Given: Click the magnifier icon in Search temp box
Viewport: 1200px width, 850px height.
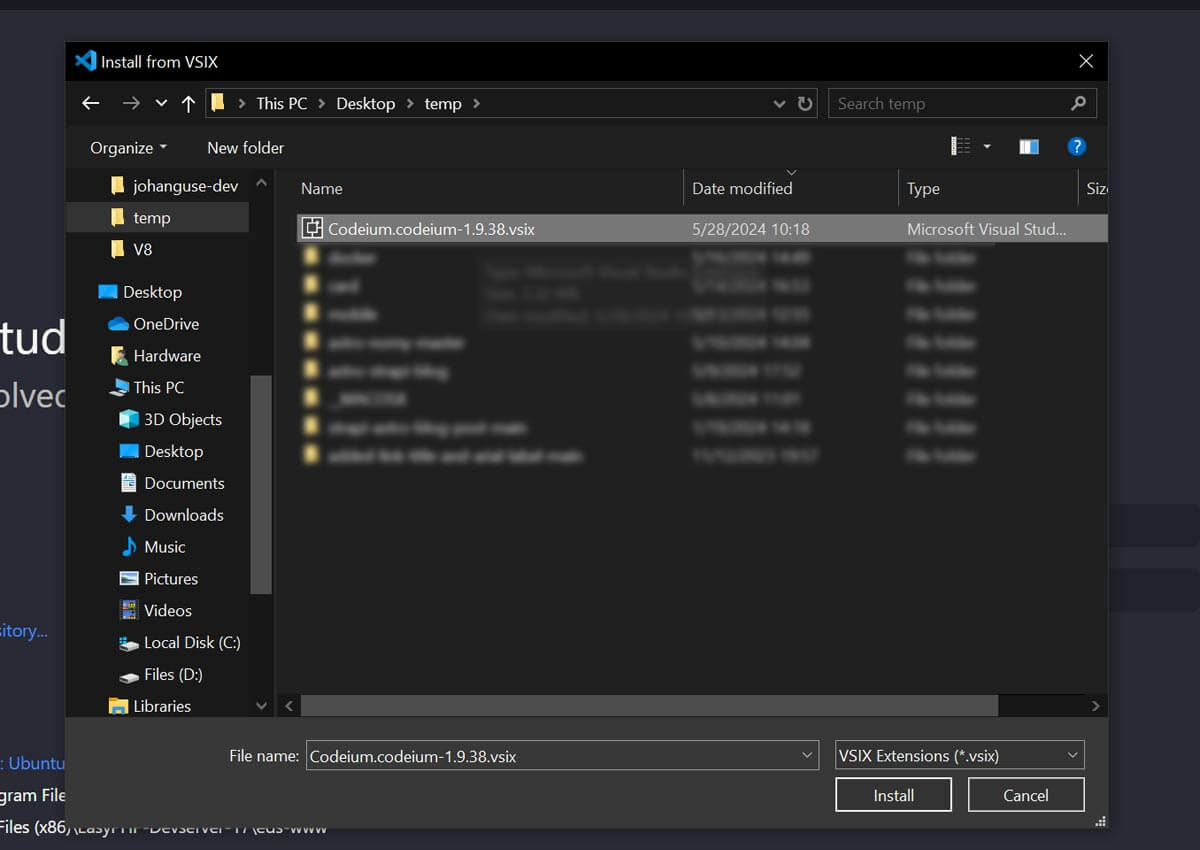Looking at the screenshot, I should coord(1078,103).
